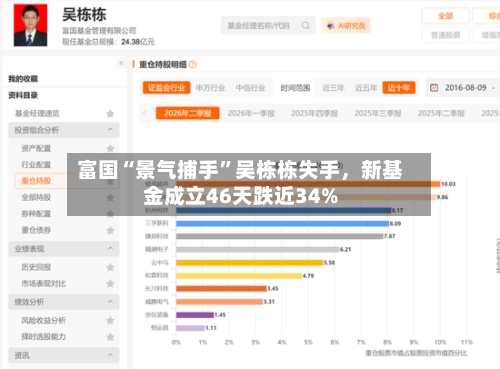Open 历史回报 in sidebar
The width and height of the screenshot is (500, 369).
[36, 267]
